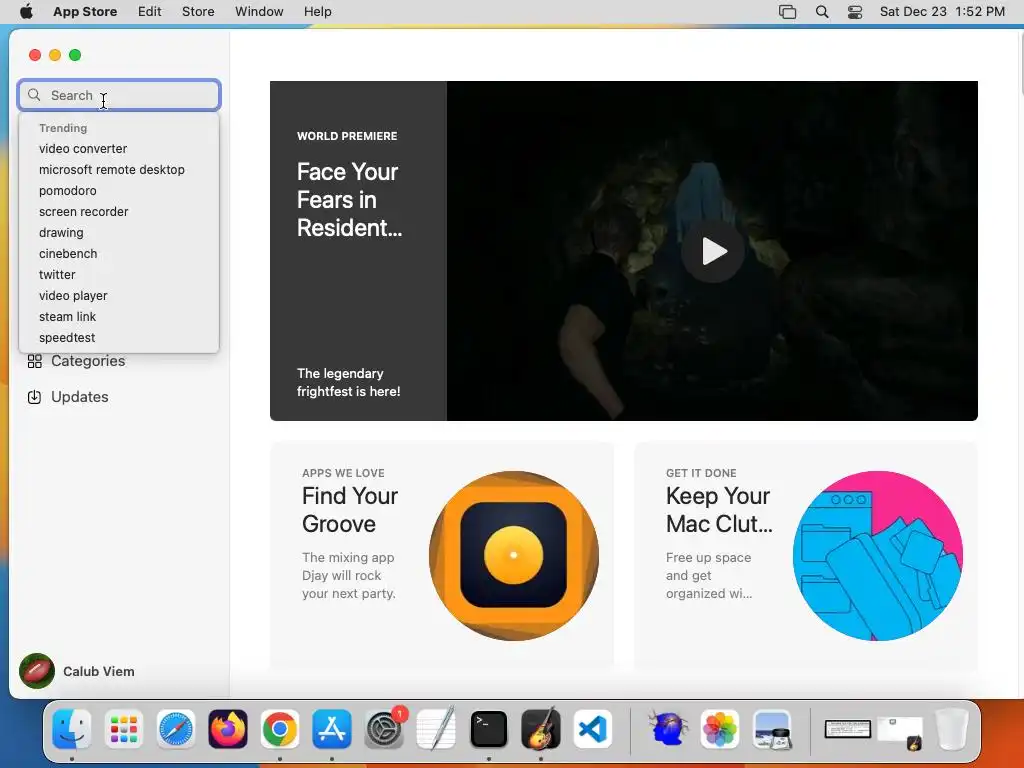
Task: Open minimized document window in Dock
Action: [847, 729]
